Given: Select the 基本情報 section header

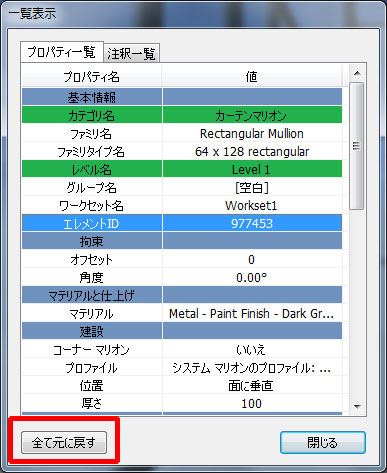Looking at the screenshot, I should (x=182, y=97).
